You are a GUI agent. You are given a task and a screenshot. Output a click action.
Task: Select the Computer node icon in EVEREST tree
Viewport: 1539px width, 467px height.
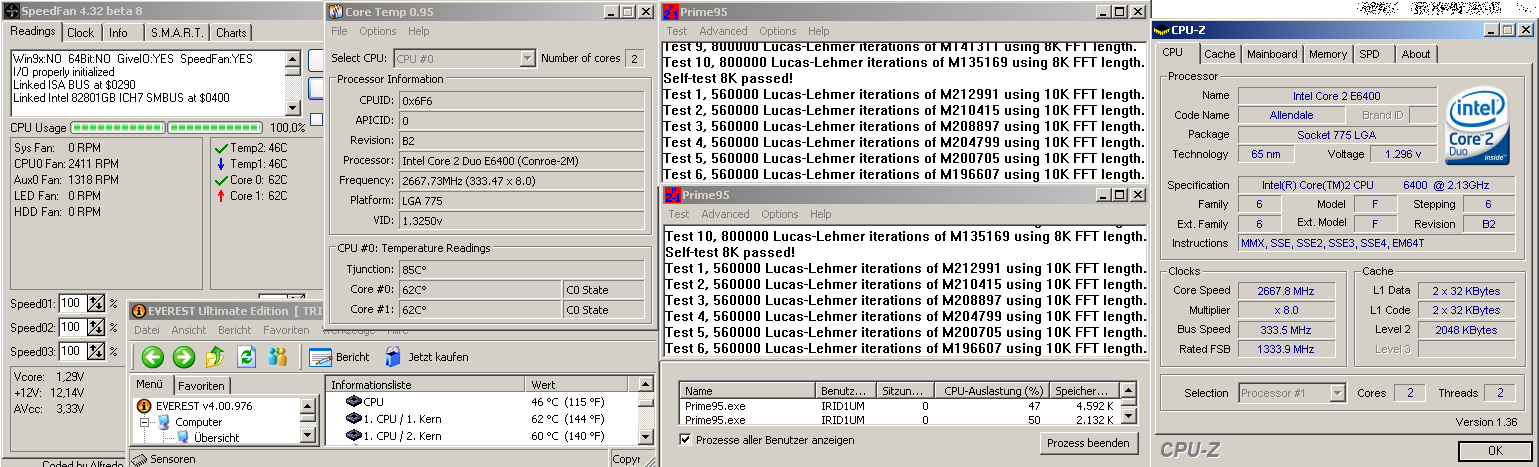pos(163,422)
